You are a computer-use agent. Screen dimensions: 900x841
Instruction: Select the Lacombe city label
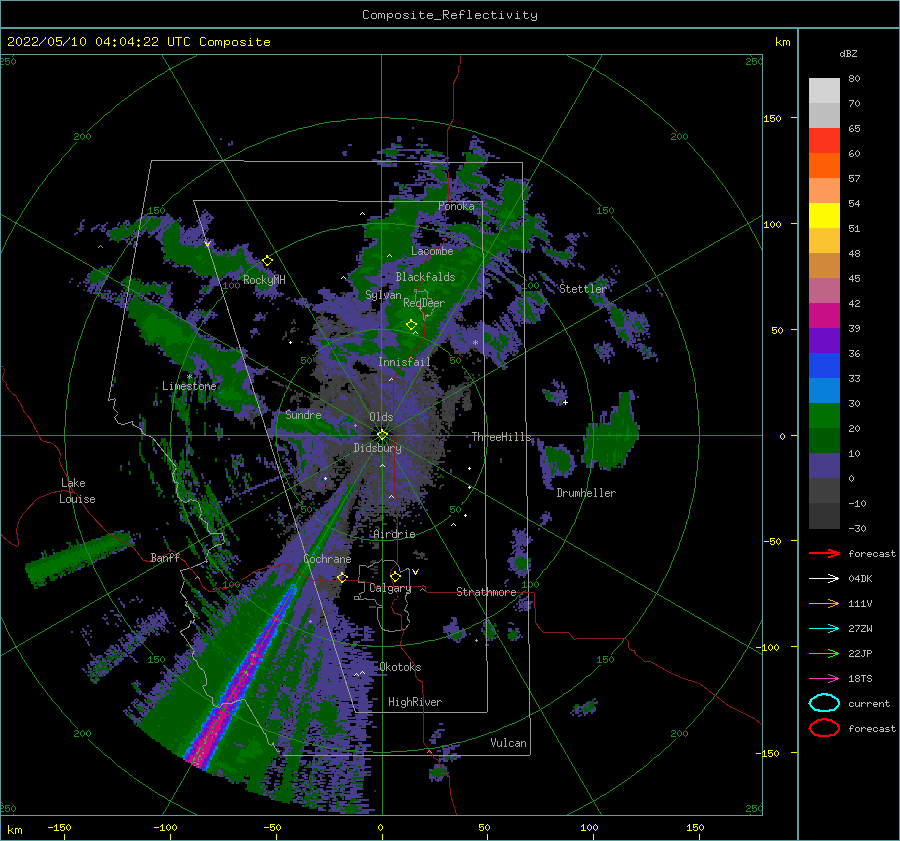[432, 251]
